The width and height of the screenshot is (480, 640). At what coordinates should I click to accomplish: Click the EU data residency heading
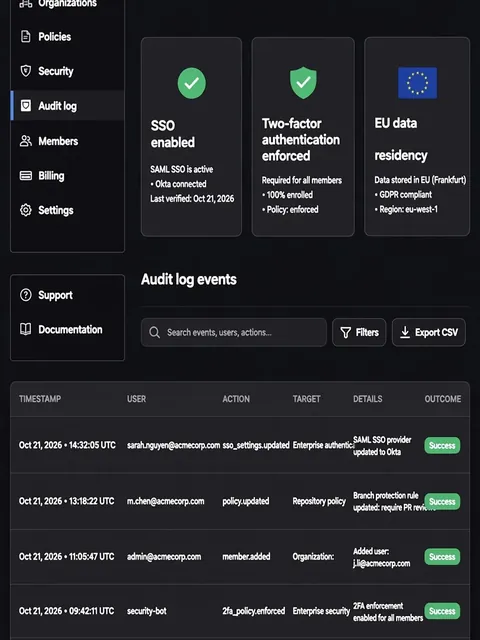click(x=401, y=139)
